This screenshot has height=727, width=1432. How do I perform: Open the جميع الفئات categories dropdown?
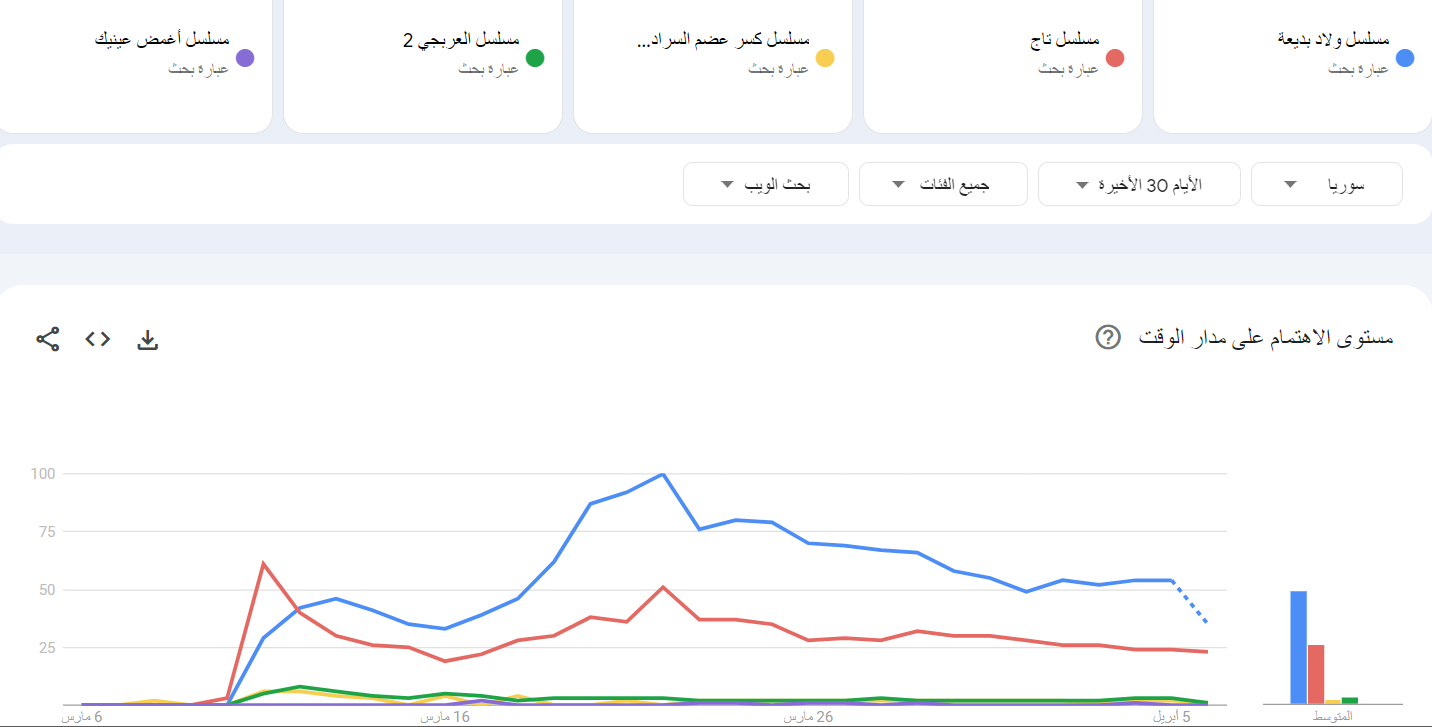pos(943,185)
